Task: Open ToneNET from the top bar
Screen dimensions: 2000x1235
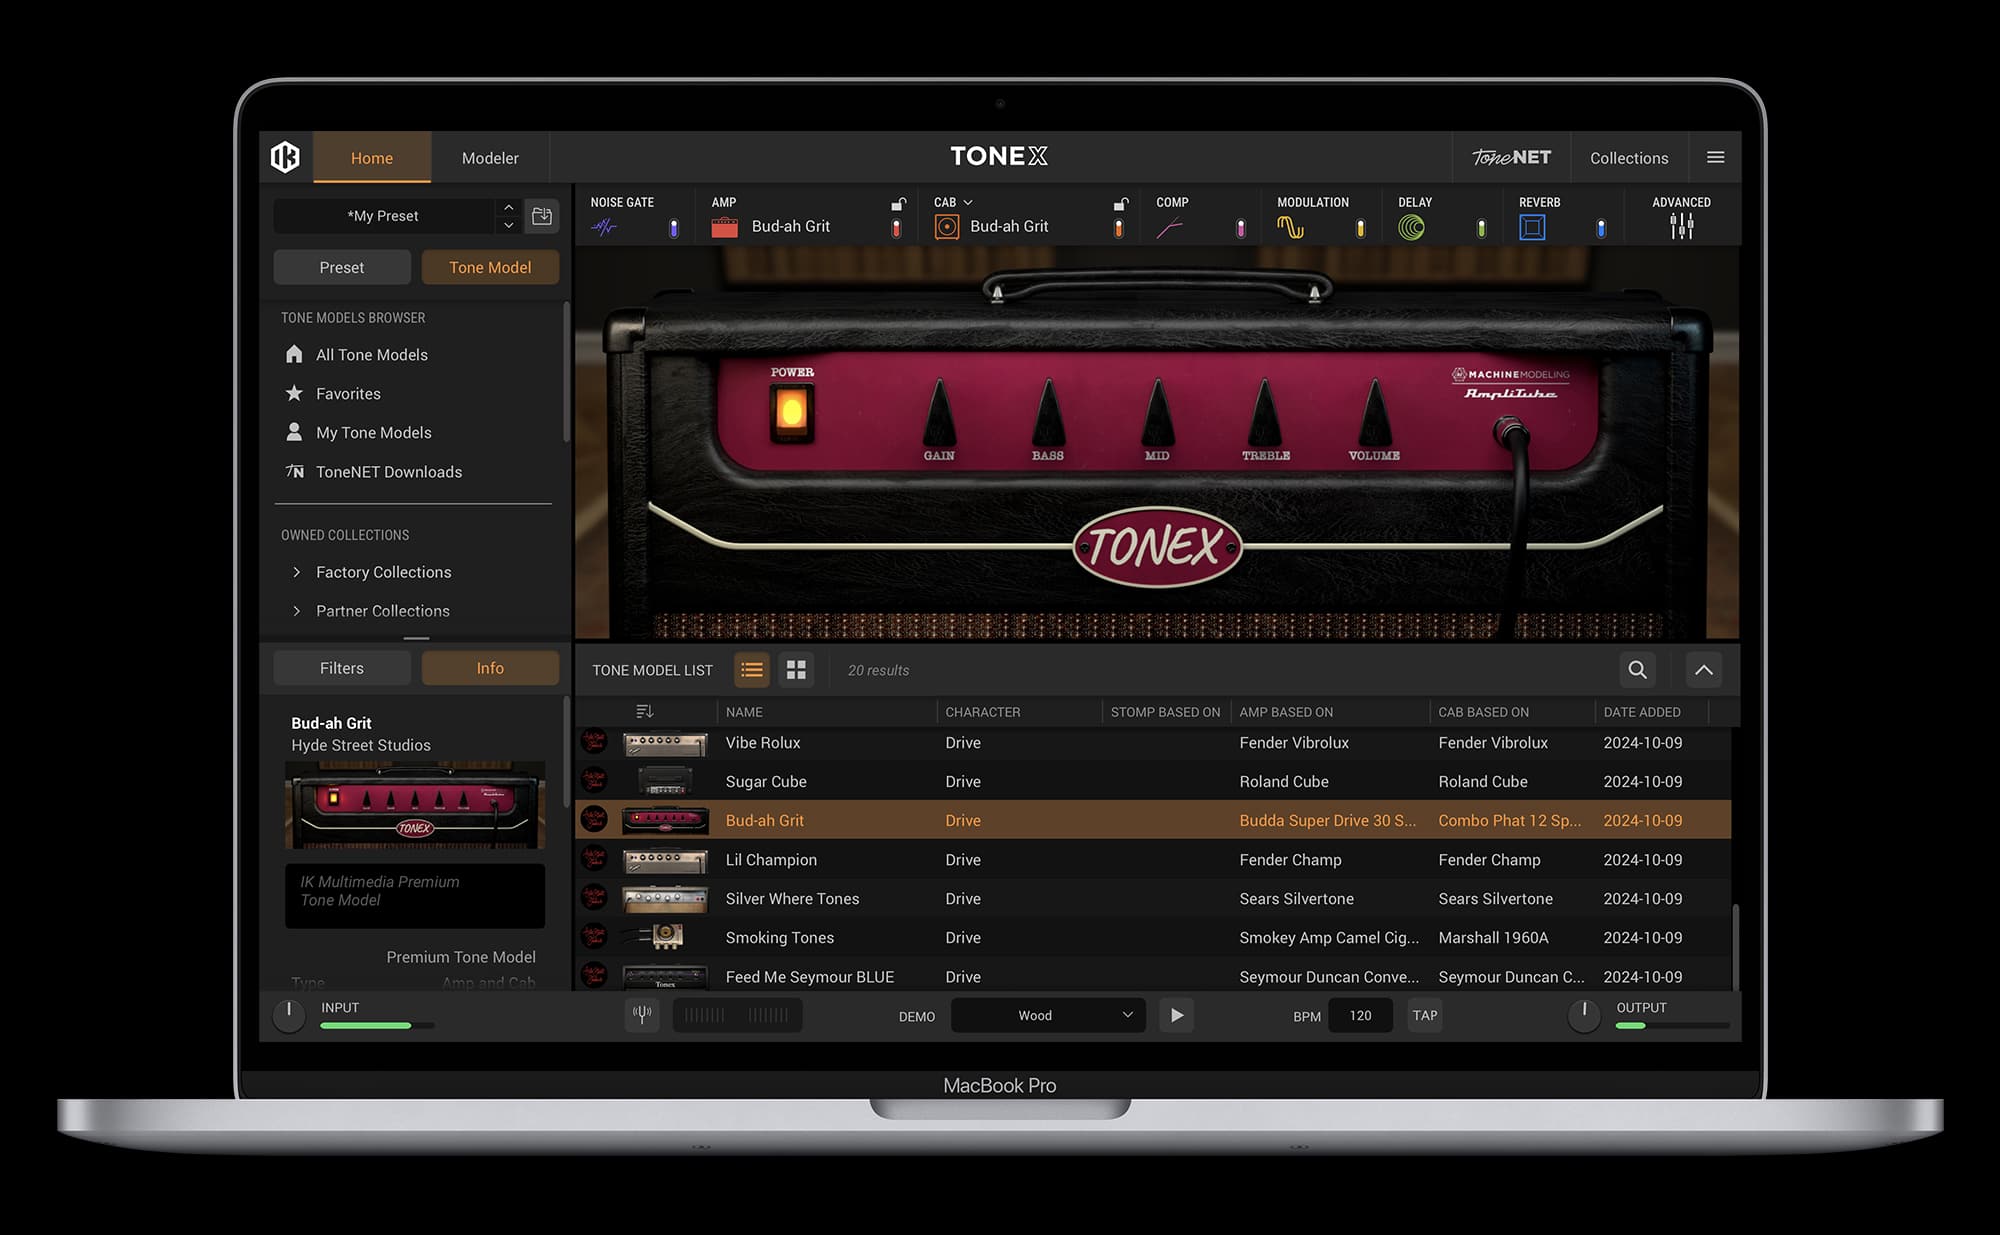Action: point(1511,157)
